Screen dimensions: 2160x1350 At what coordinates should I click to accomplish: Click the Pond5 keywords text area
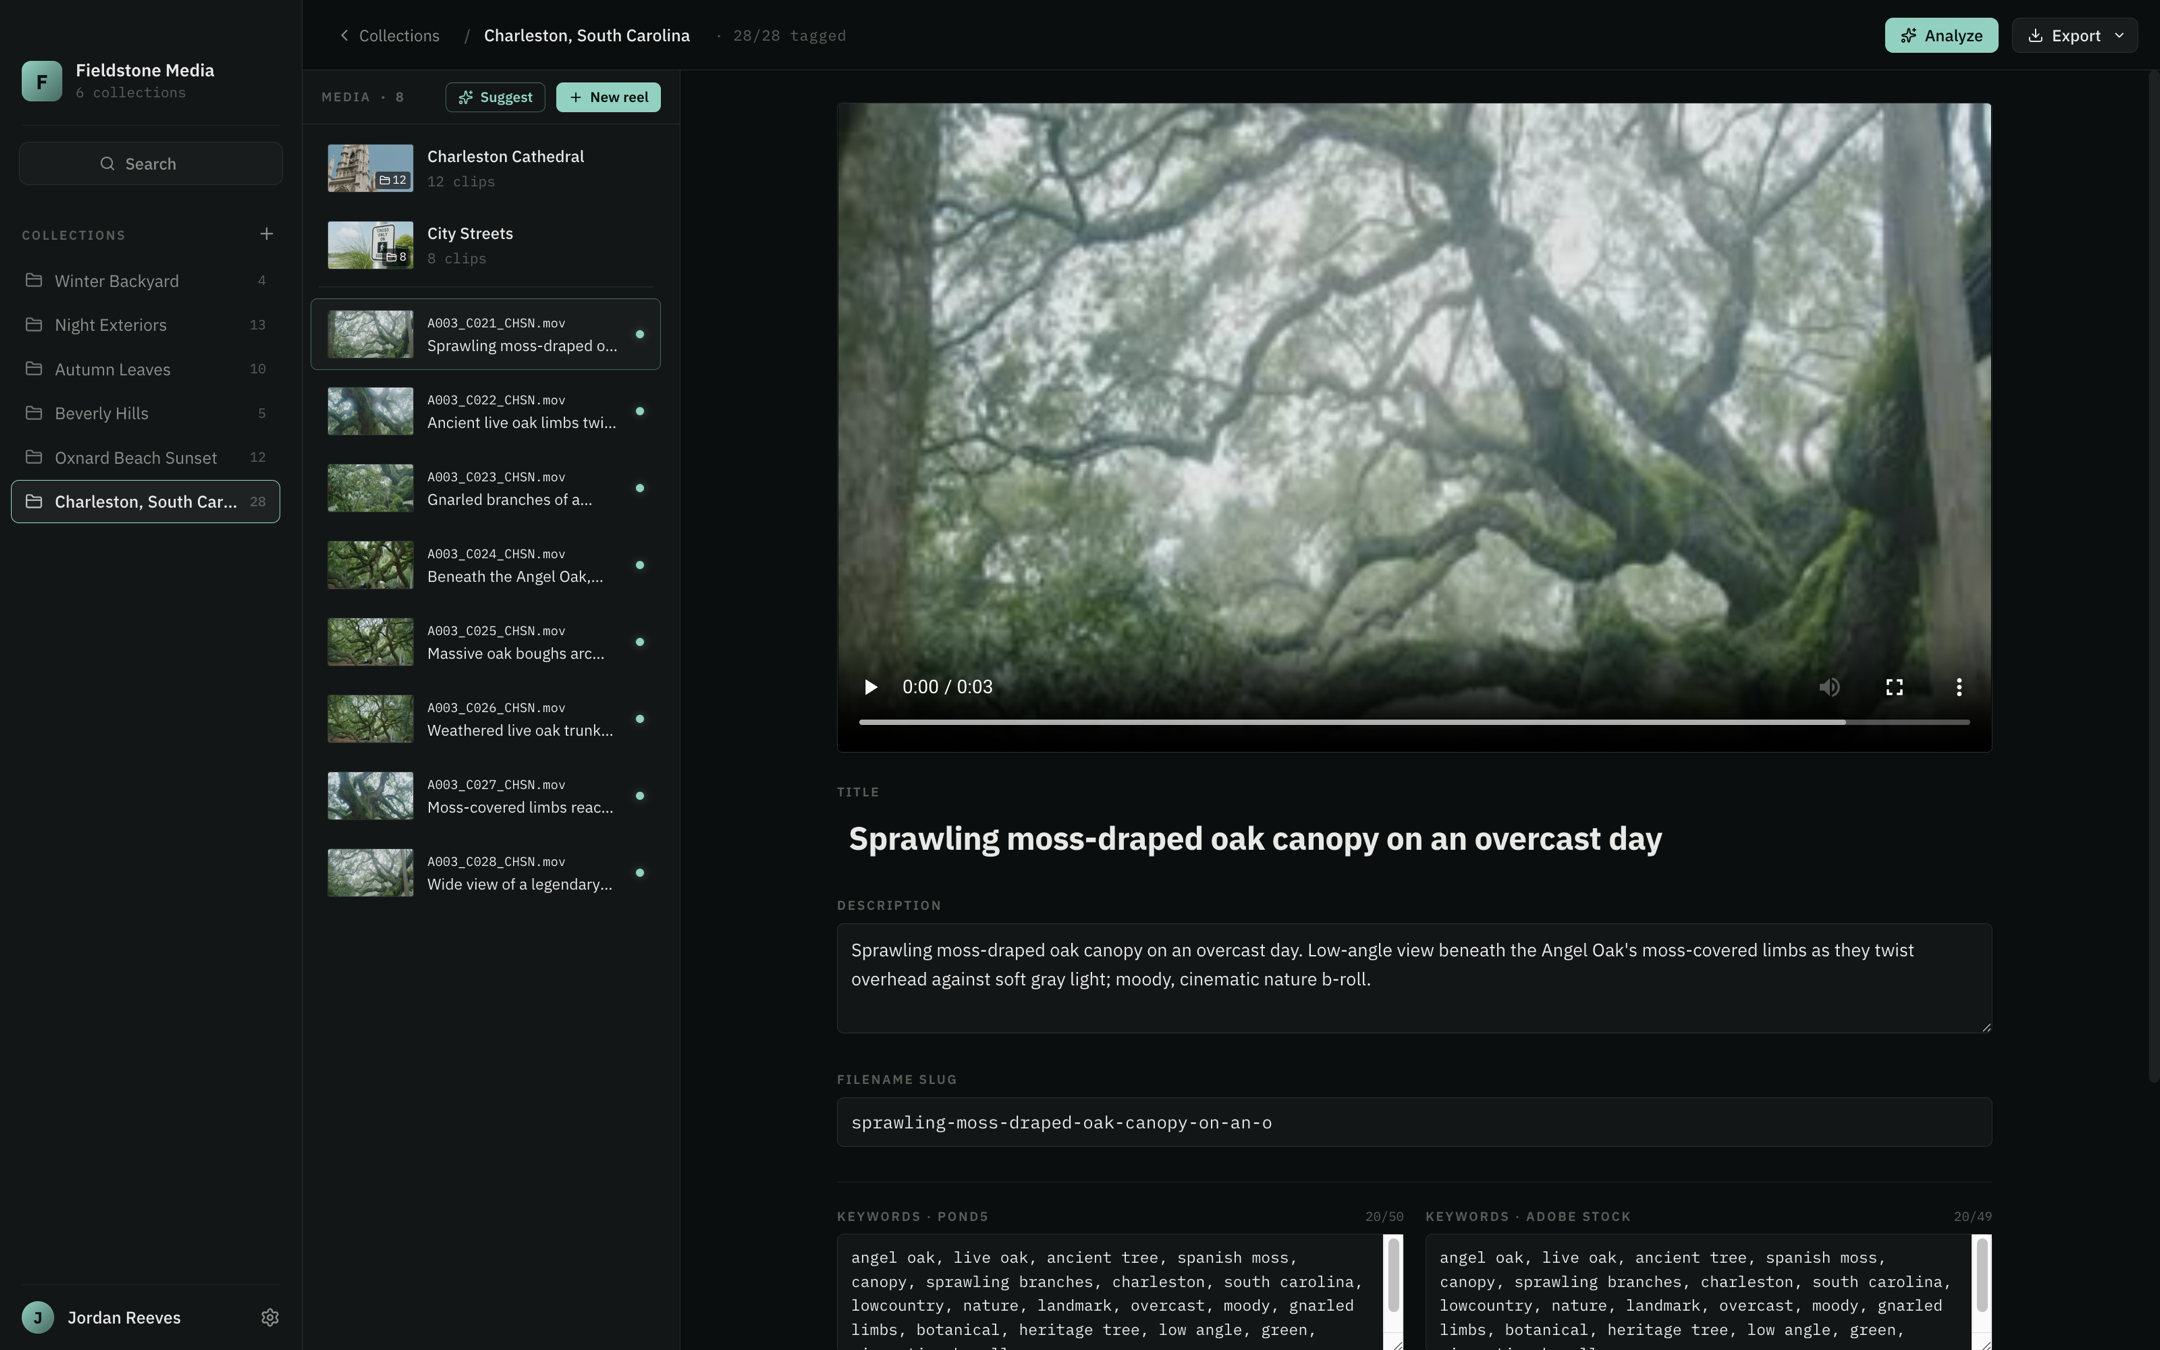click(x=1110, y=1292)
